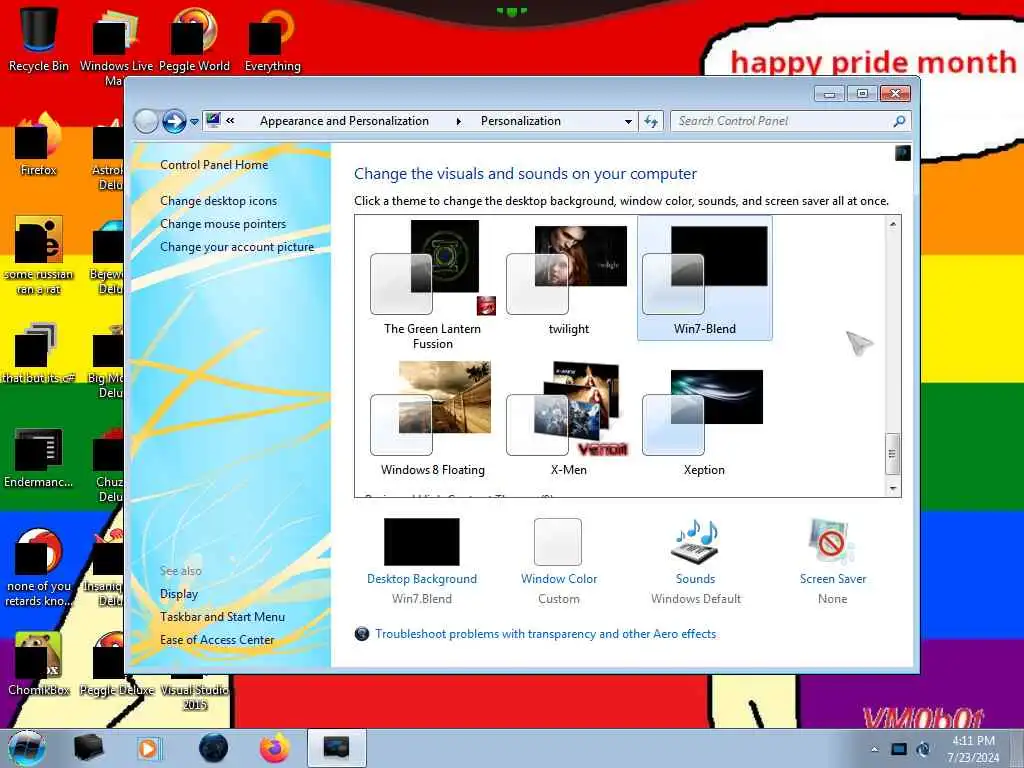Open Change desktop icons
Viewport: 1024px width, 768px height.
coord(218,201)
